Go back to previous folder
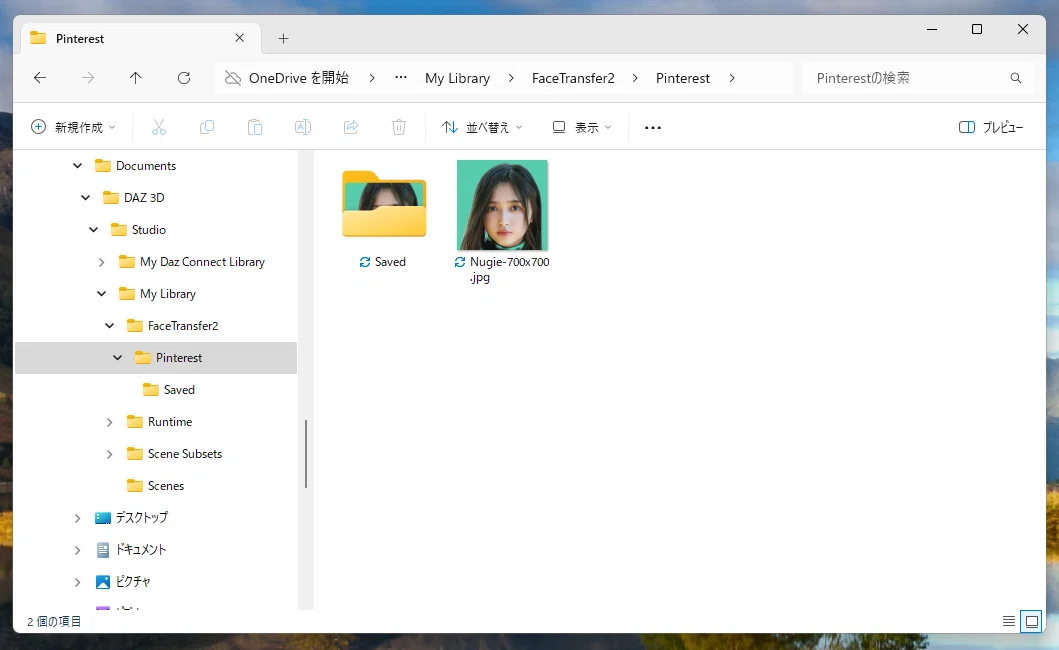The width and height of the screenshot is (1059, 650). click(40, 78)
